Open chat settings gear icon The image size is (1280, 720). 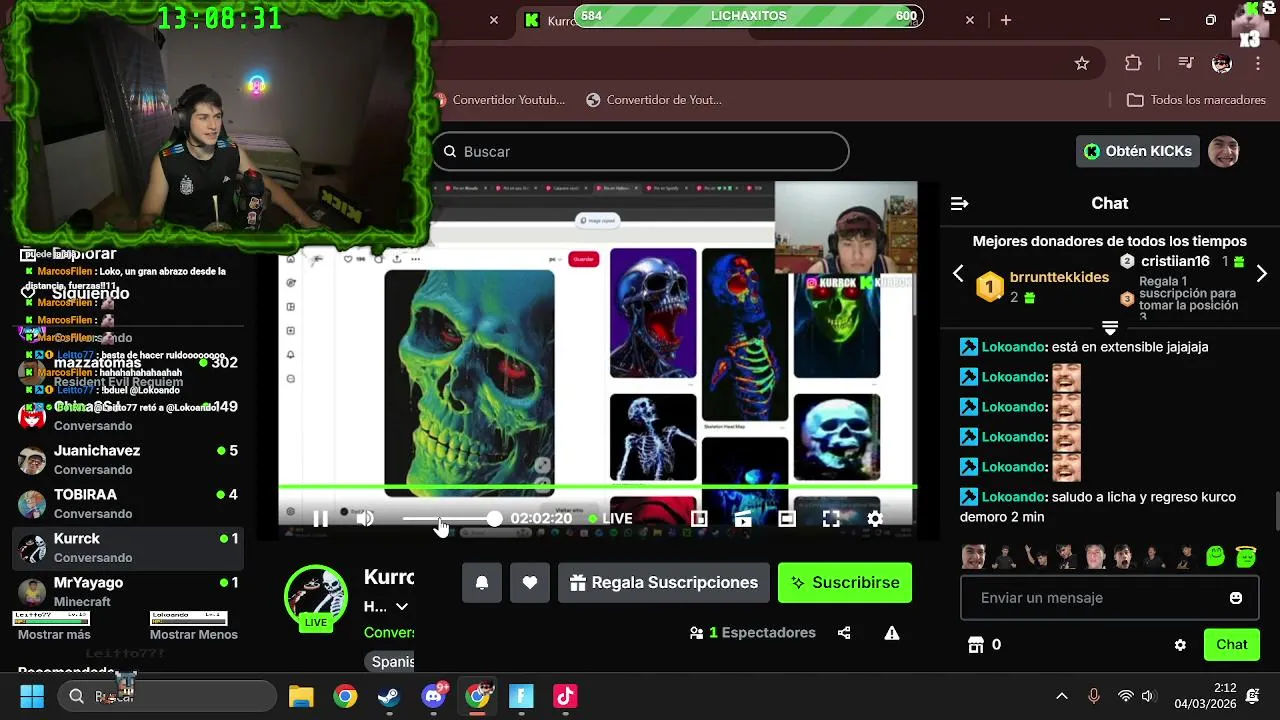1180,645
